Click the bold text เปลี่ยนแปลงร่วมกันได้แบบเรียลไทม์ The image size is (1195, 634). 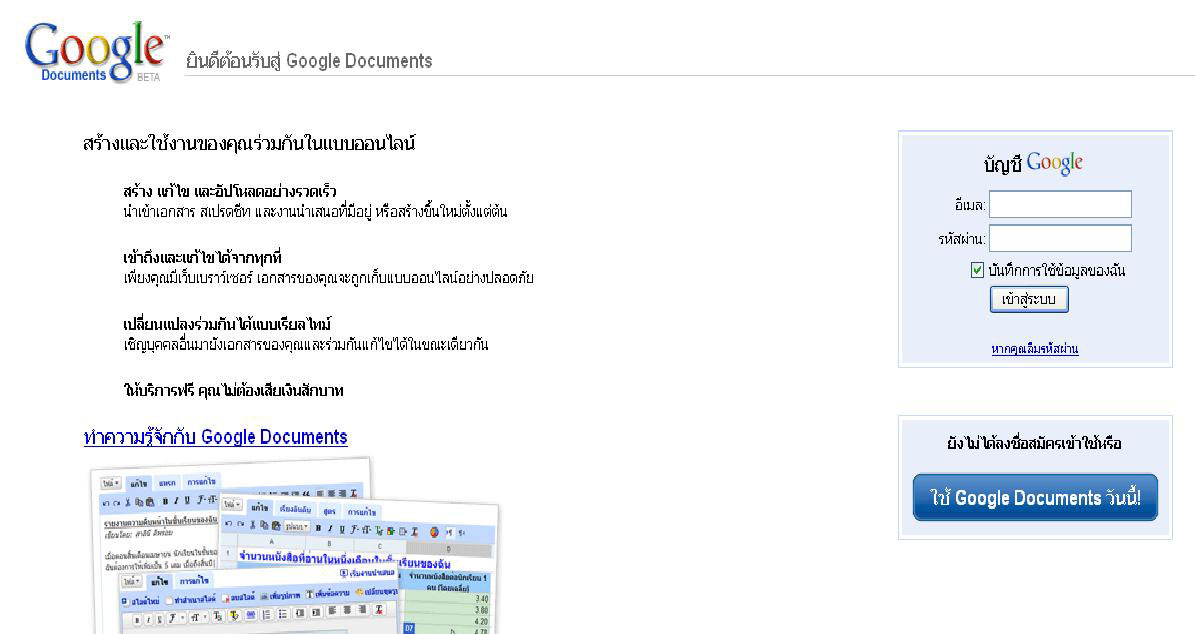coord(227,324)
